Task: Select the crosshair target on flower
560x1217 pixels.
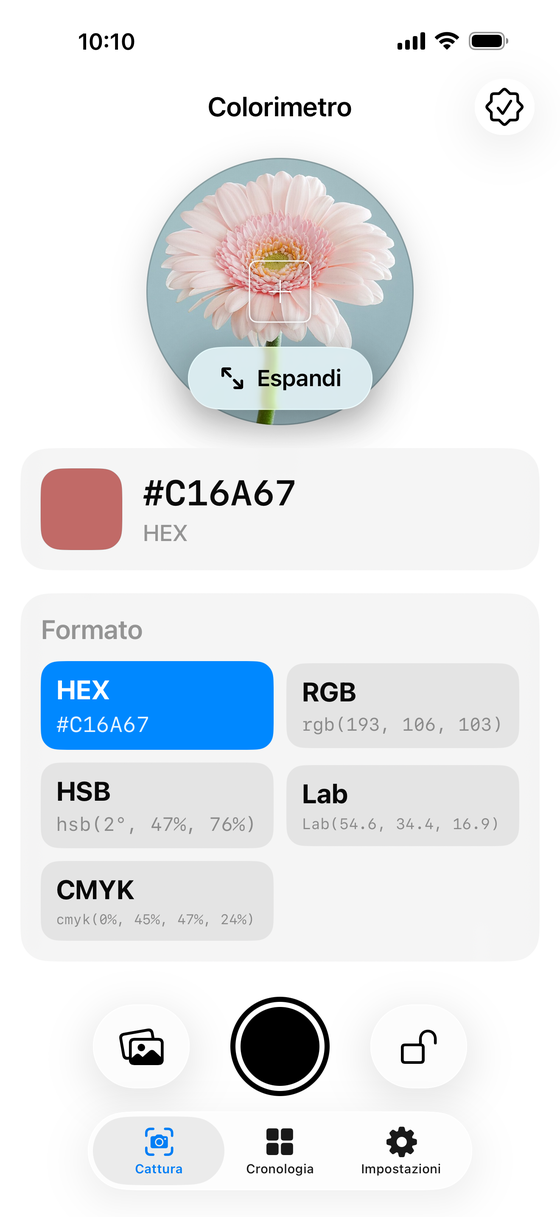Action: [x=280, y=291]
